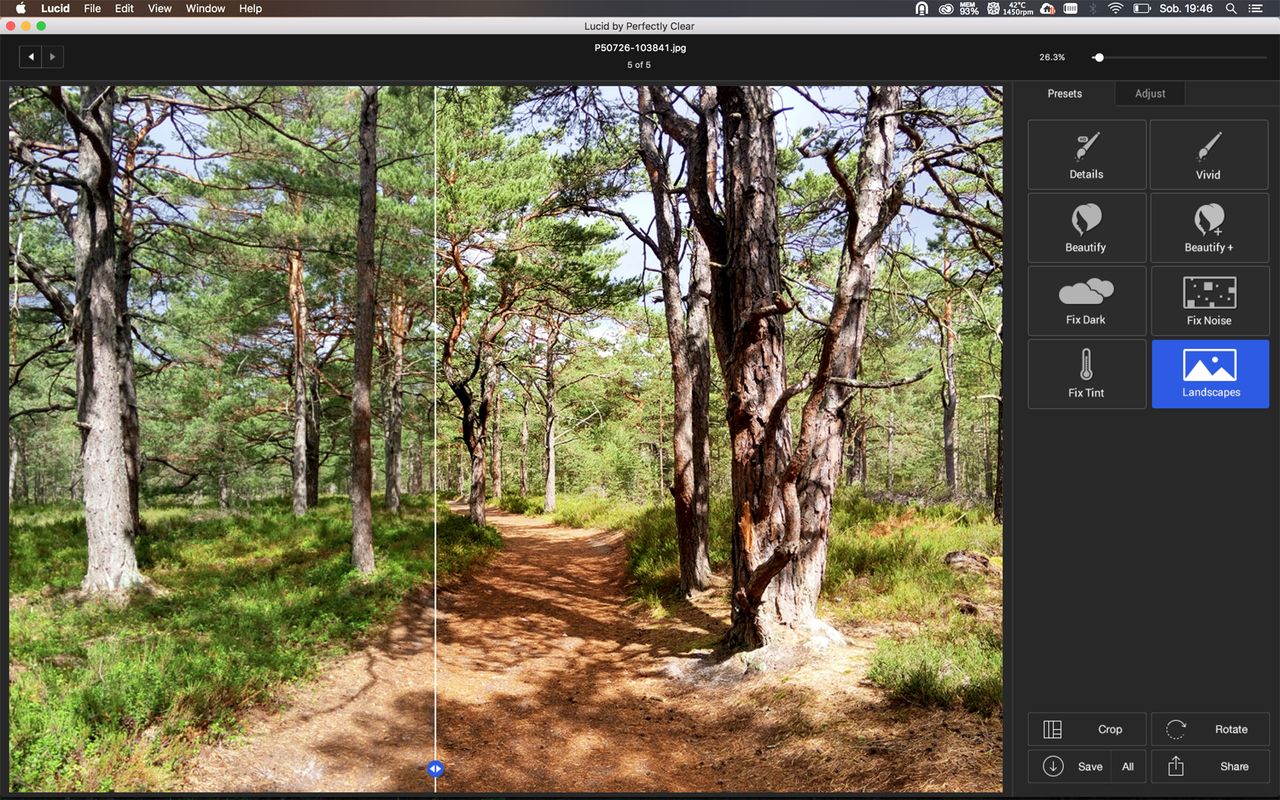Click the file name P50726-103841.jpg
1280x800 pixels.
[x=640, y=48]
